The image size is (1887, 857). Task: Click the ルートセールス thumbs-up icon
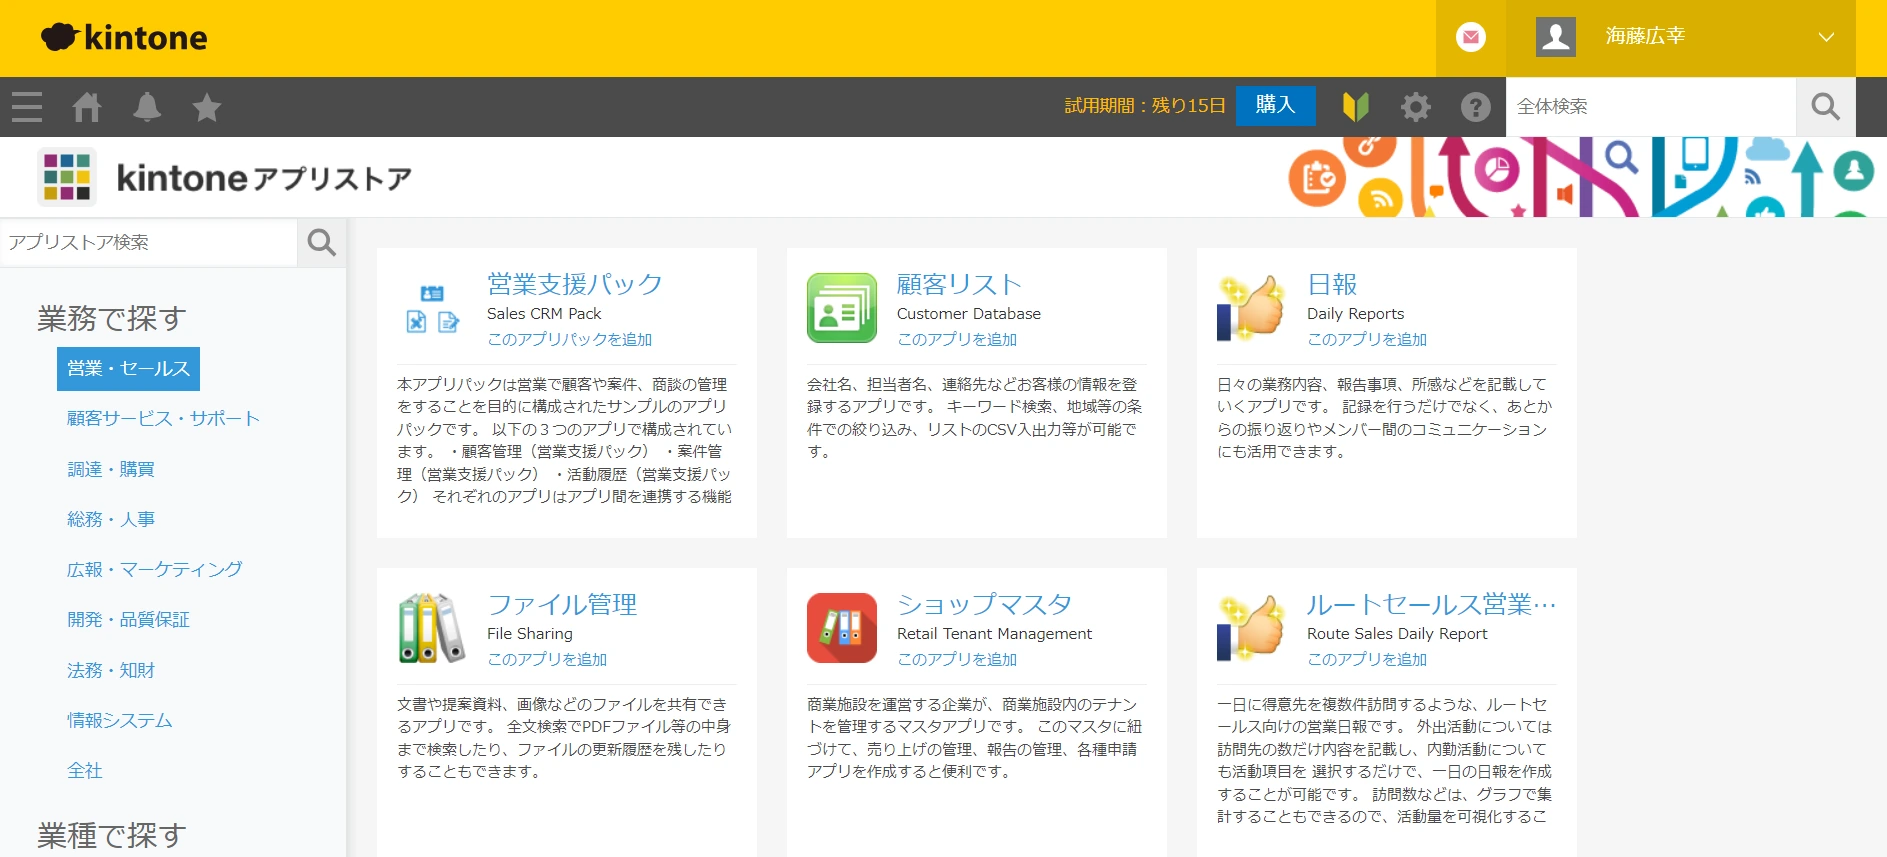pos(1251,628)
